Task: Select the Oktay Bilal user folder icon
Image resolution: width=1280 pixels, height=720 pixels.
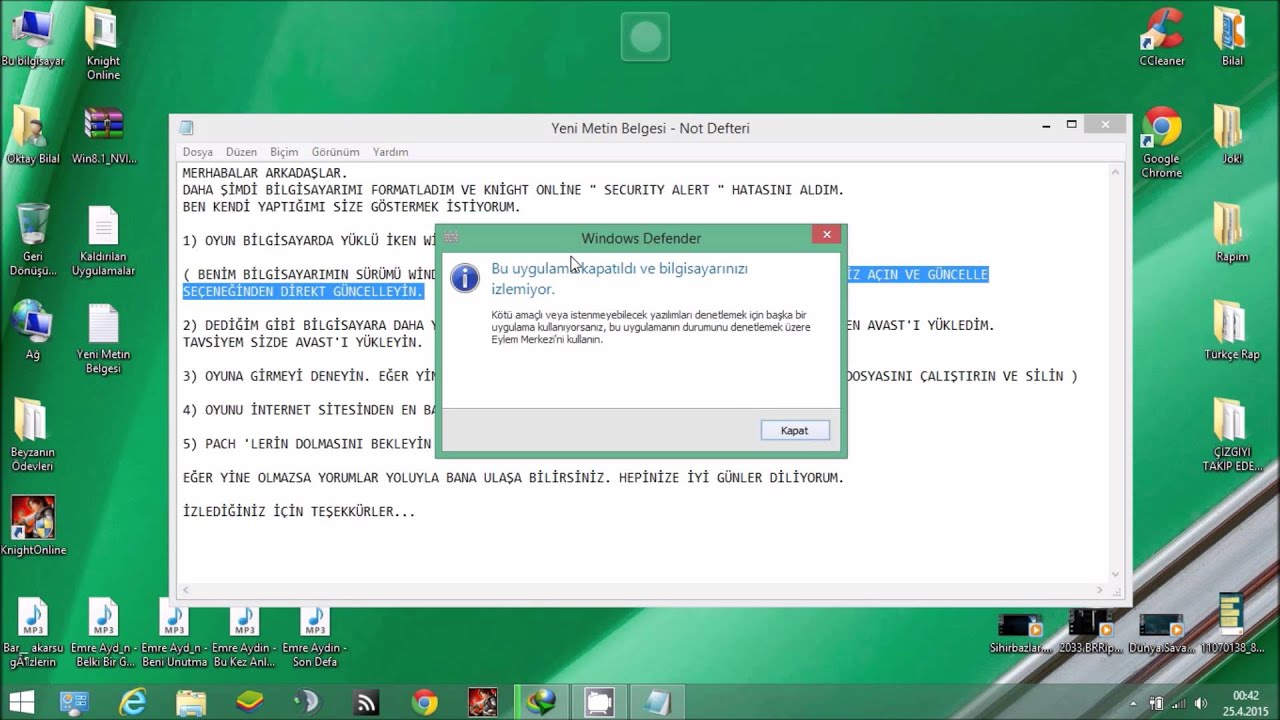Action: (32, 134)
